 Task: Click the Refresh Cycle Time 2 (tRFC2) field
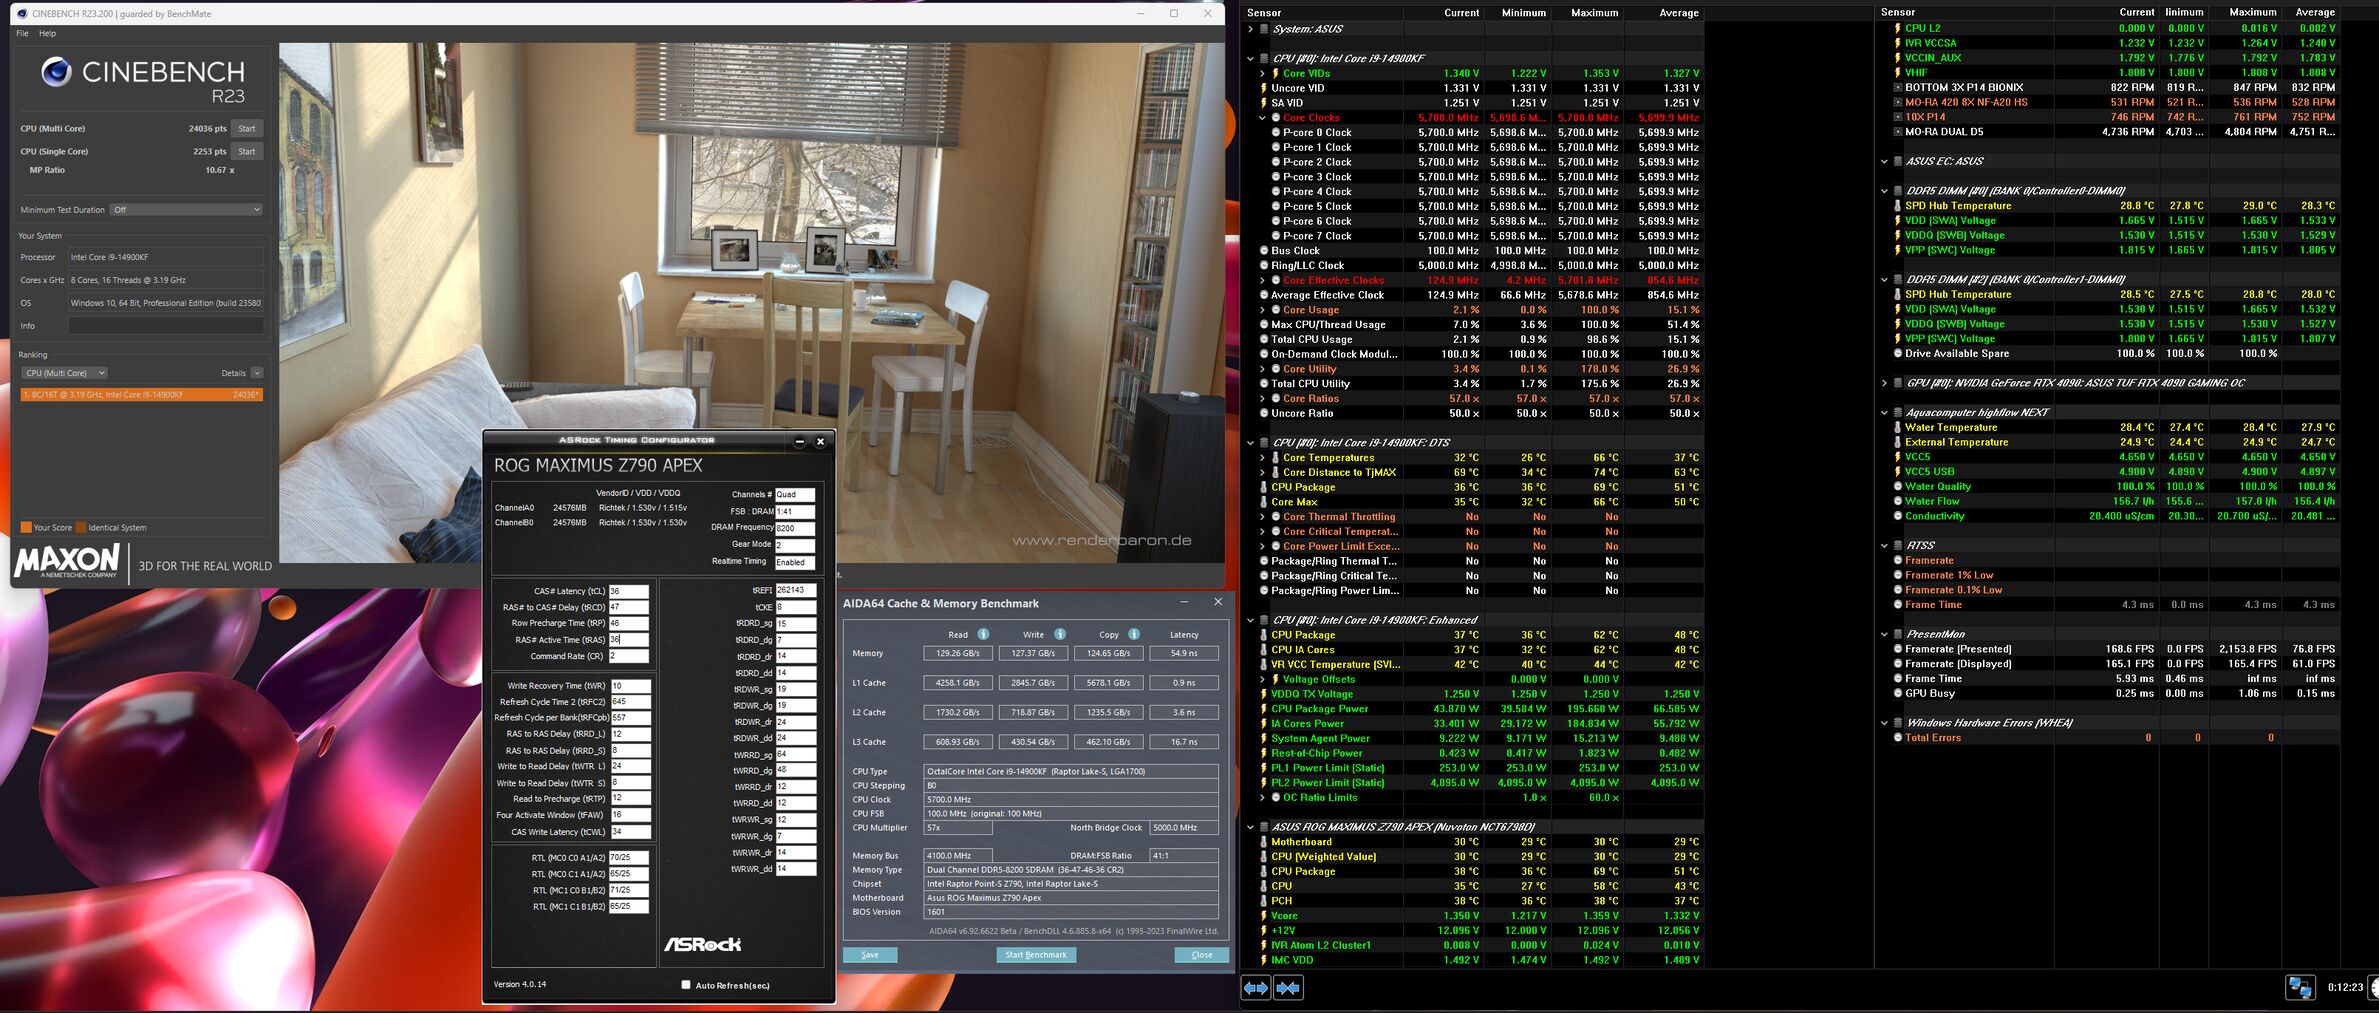pyautogui.click(x=630, y=702)
